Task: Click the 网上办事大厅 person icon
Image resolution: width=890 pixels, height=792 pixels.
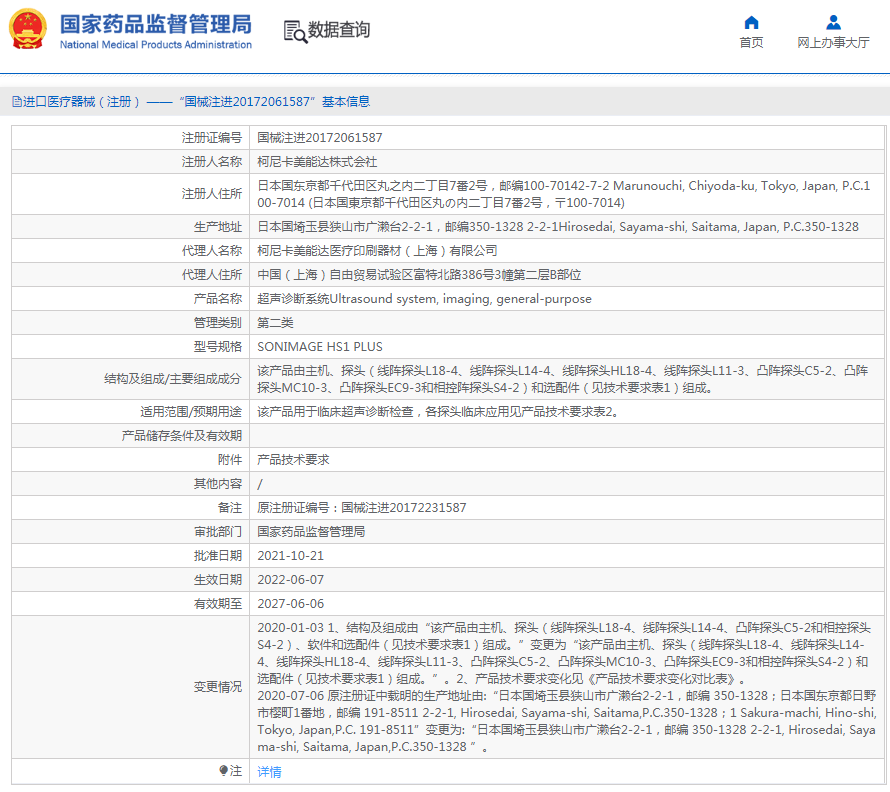Action: click(833, 21)
